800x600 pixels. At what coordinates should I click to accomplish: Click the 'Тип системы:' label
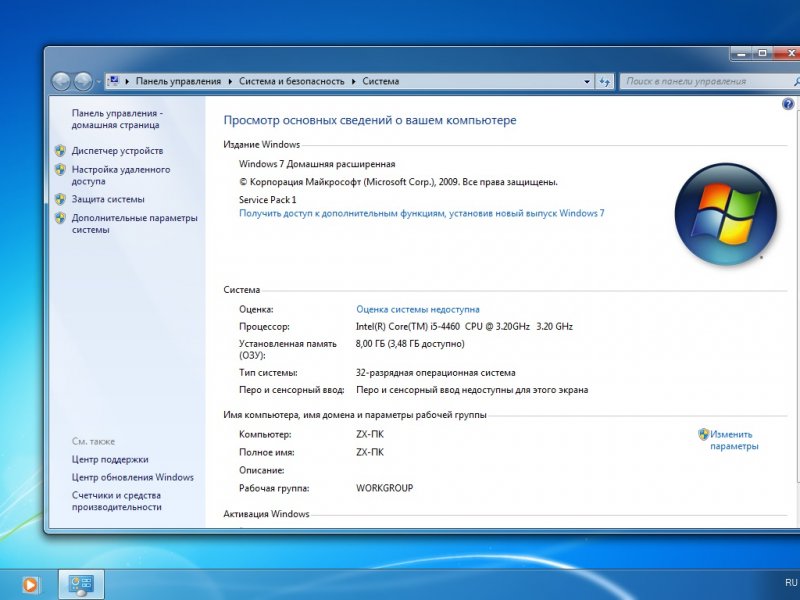pyautogui.click(x=268, y=372)
